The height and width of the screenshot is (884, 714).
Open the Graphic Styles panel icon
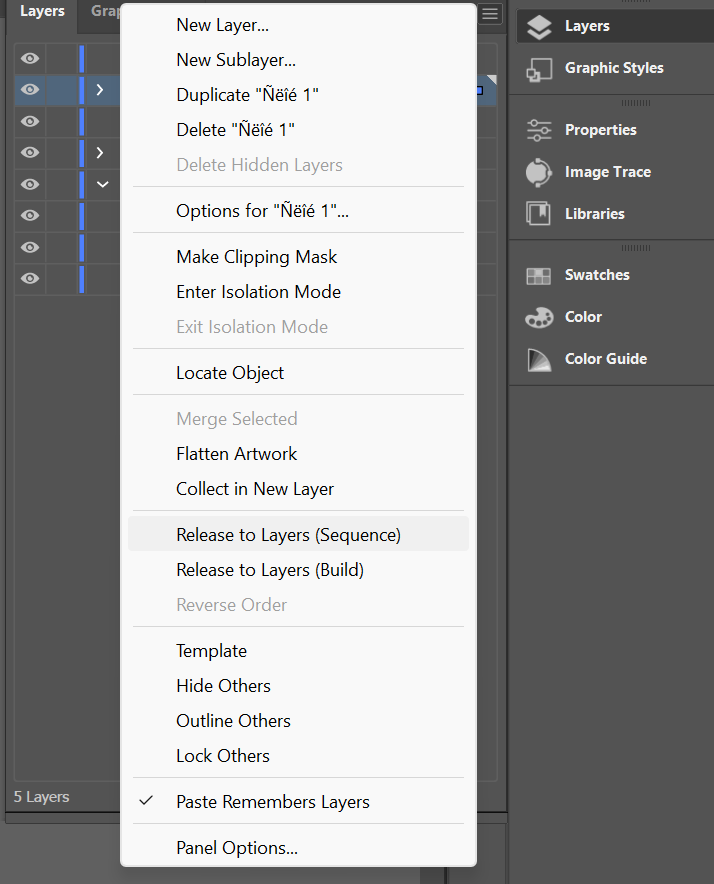539,69
